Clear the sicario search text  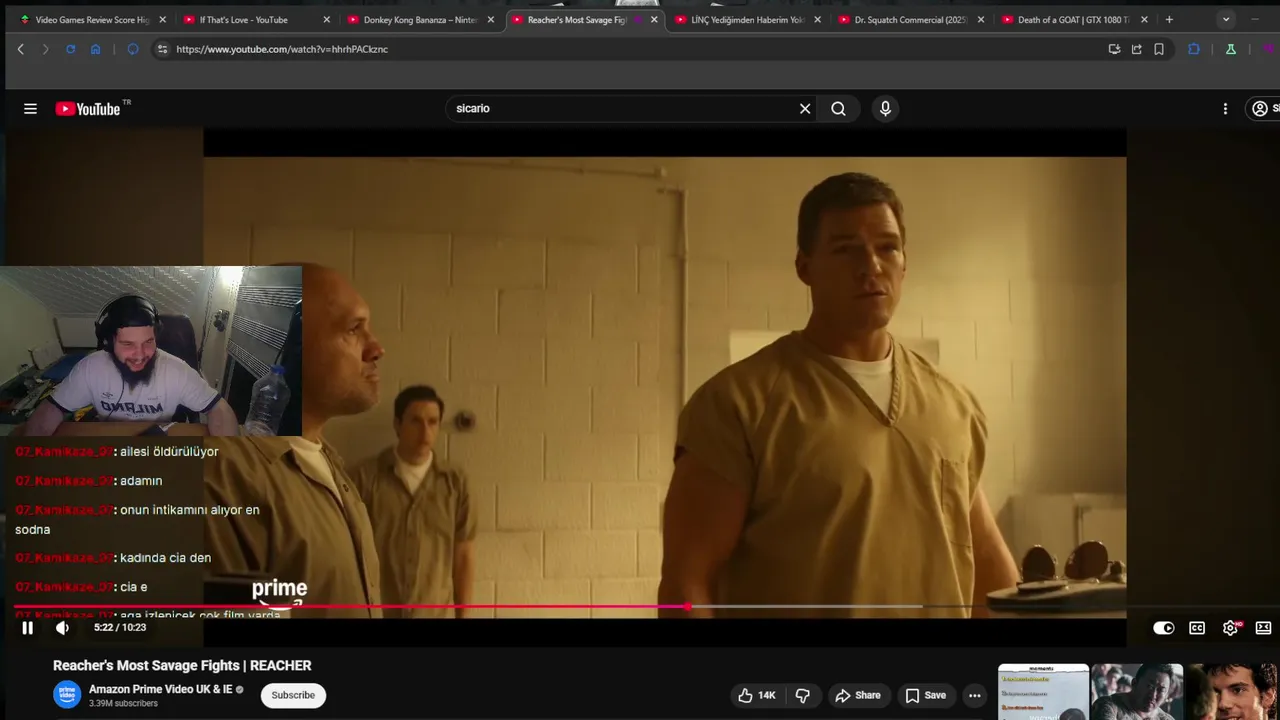805,109
